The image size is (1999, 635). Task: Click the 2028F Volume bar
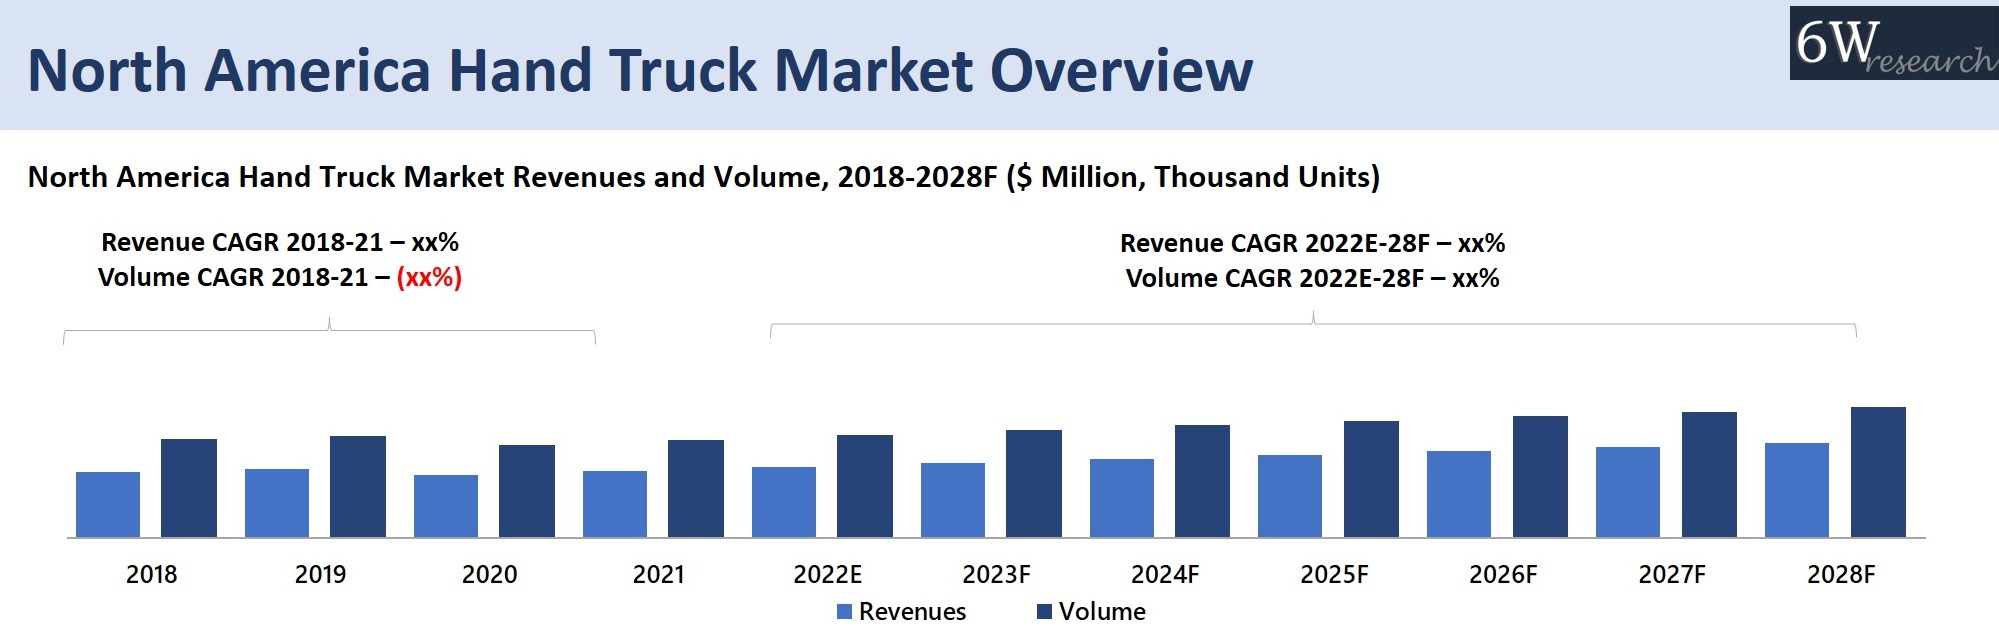pyautogui.click(x=1878, y=472)
